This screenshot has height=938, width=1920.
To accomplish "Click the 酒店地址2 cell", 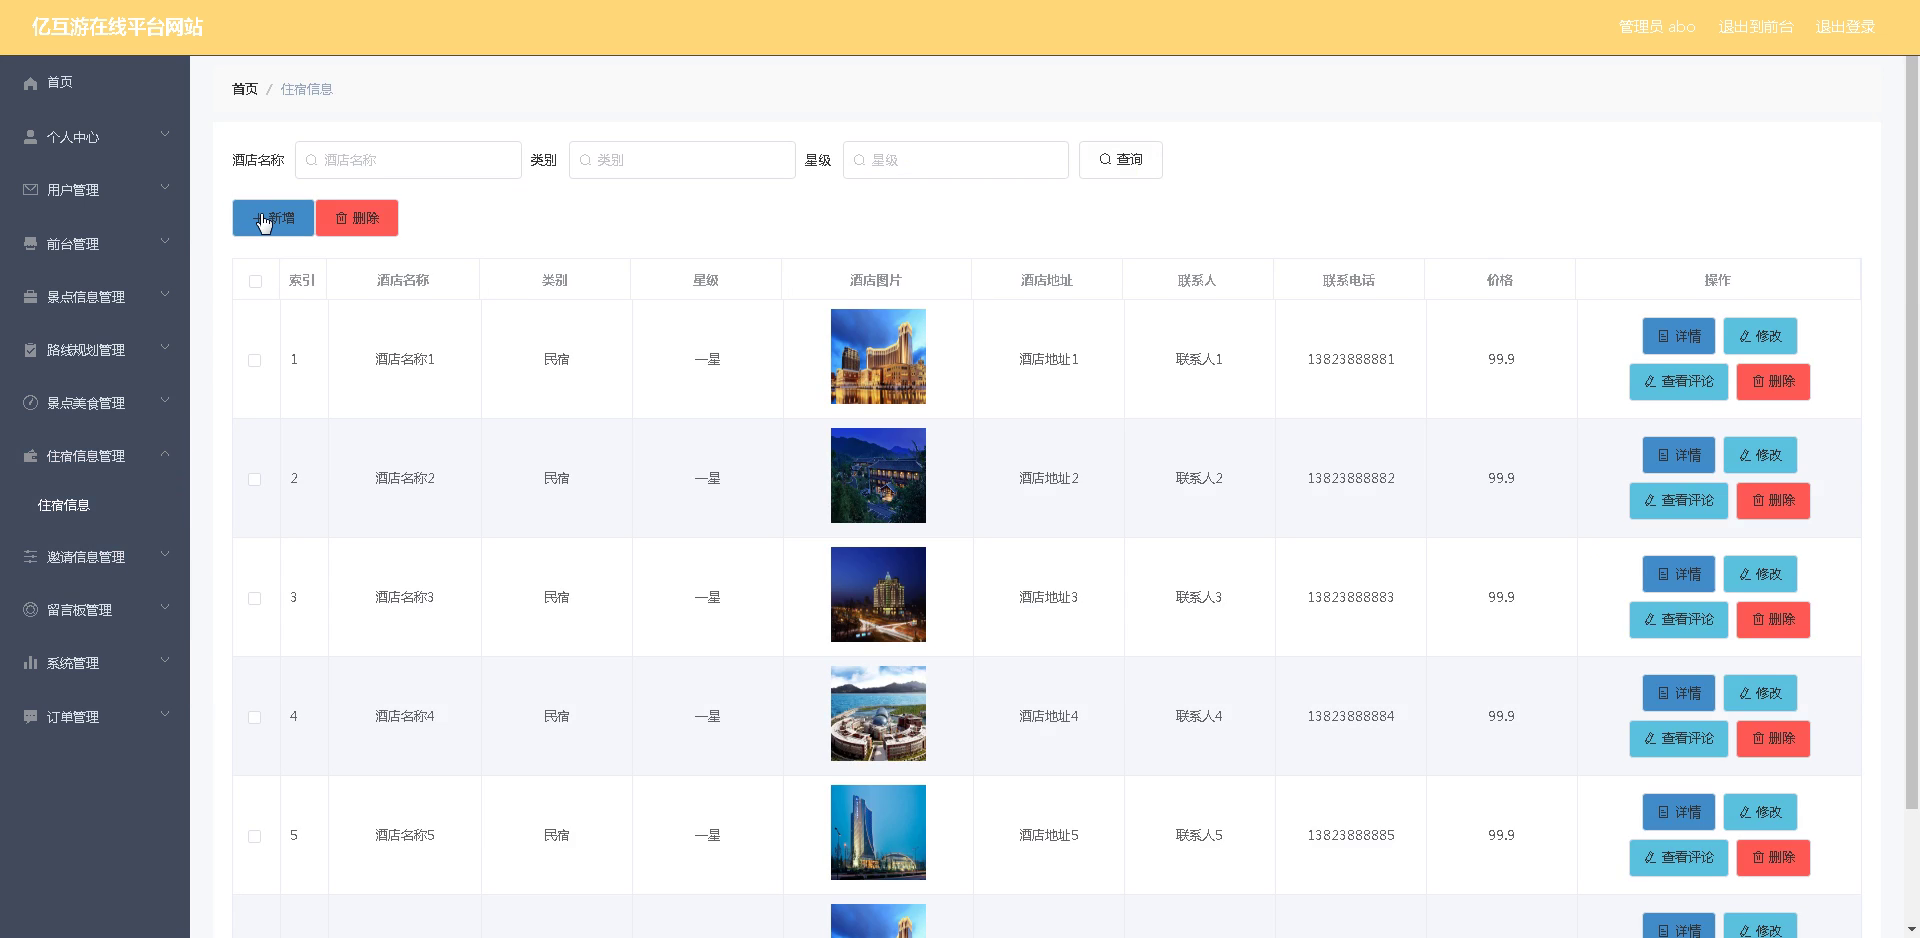I will (x=1048, y=478).
